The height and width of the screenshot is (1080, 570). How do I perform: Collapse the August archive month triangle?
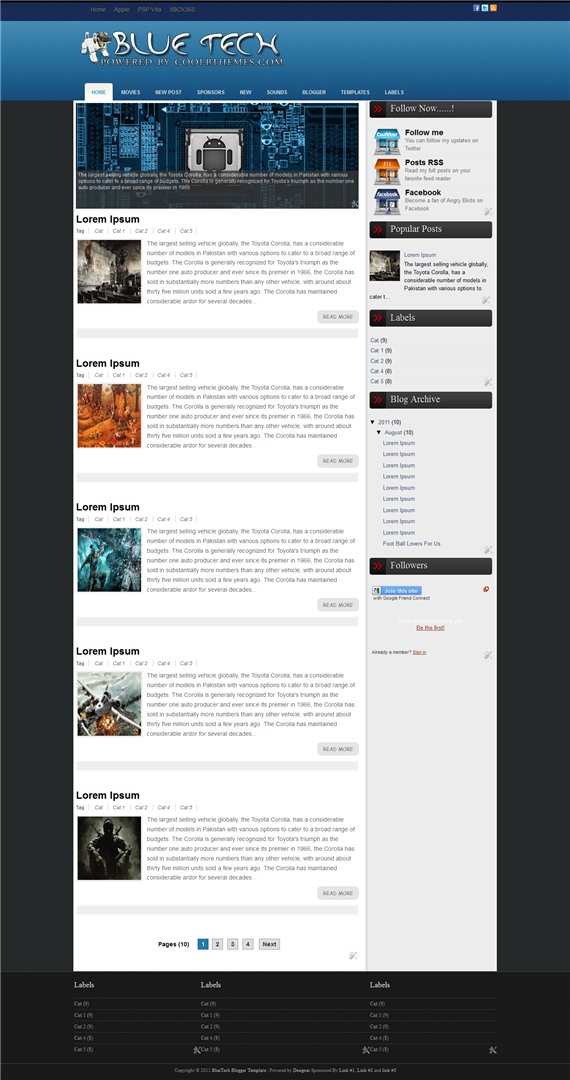coord(379,433)
